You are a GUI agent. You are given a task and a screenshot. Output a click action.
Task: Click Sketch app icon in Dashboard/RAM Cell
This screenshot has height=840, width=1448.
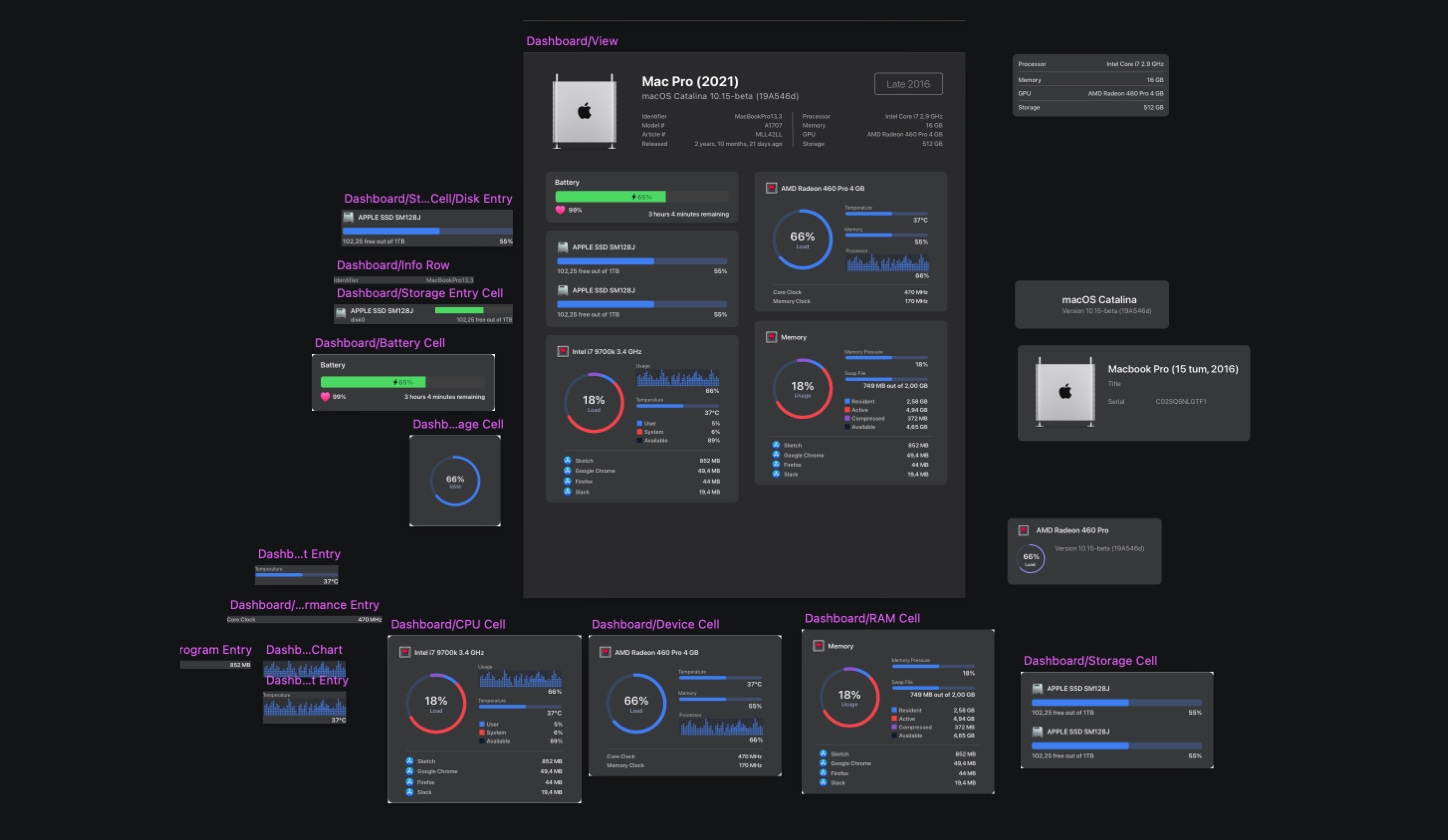(x=823, y=753)
